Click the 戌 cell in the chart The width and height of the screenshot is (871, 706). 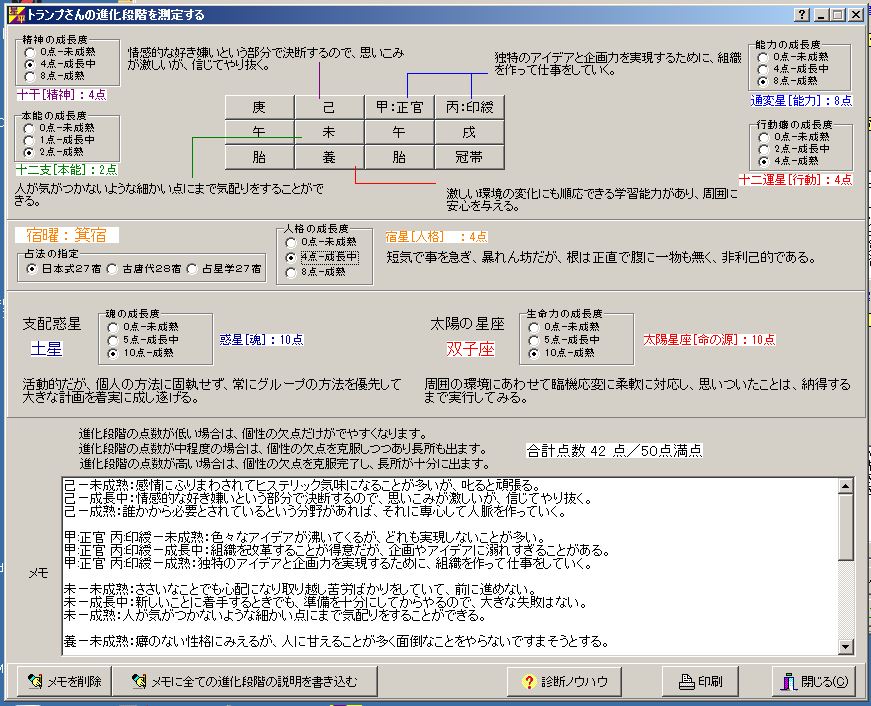[x=469, y=132]
